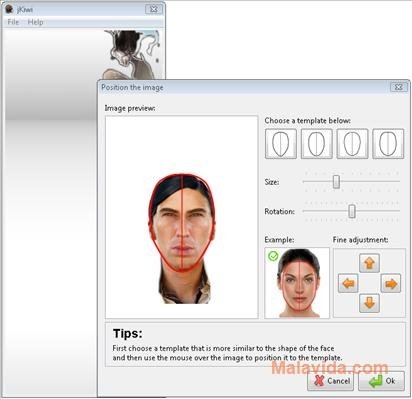Click the Rotation slider handle
The width and height of the screenshot is (412, 399).
(x=352, y=211)
